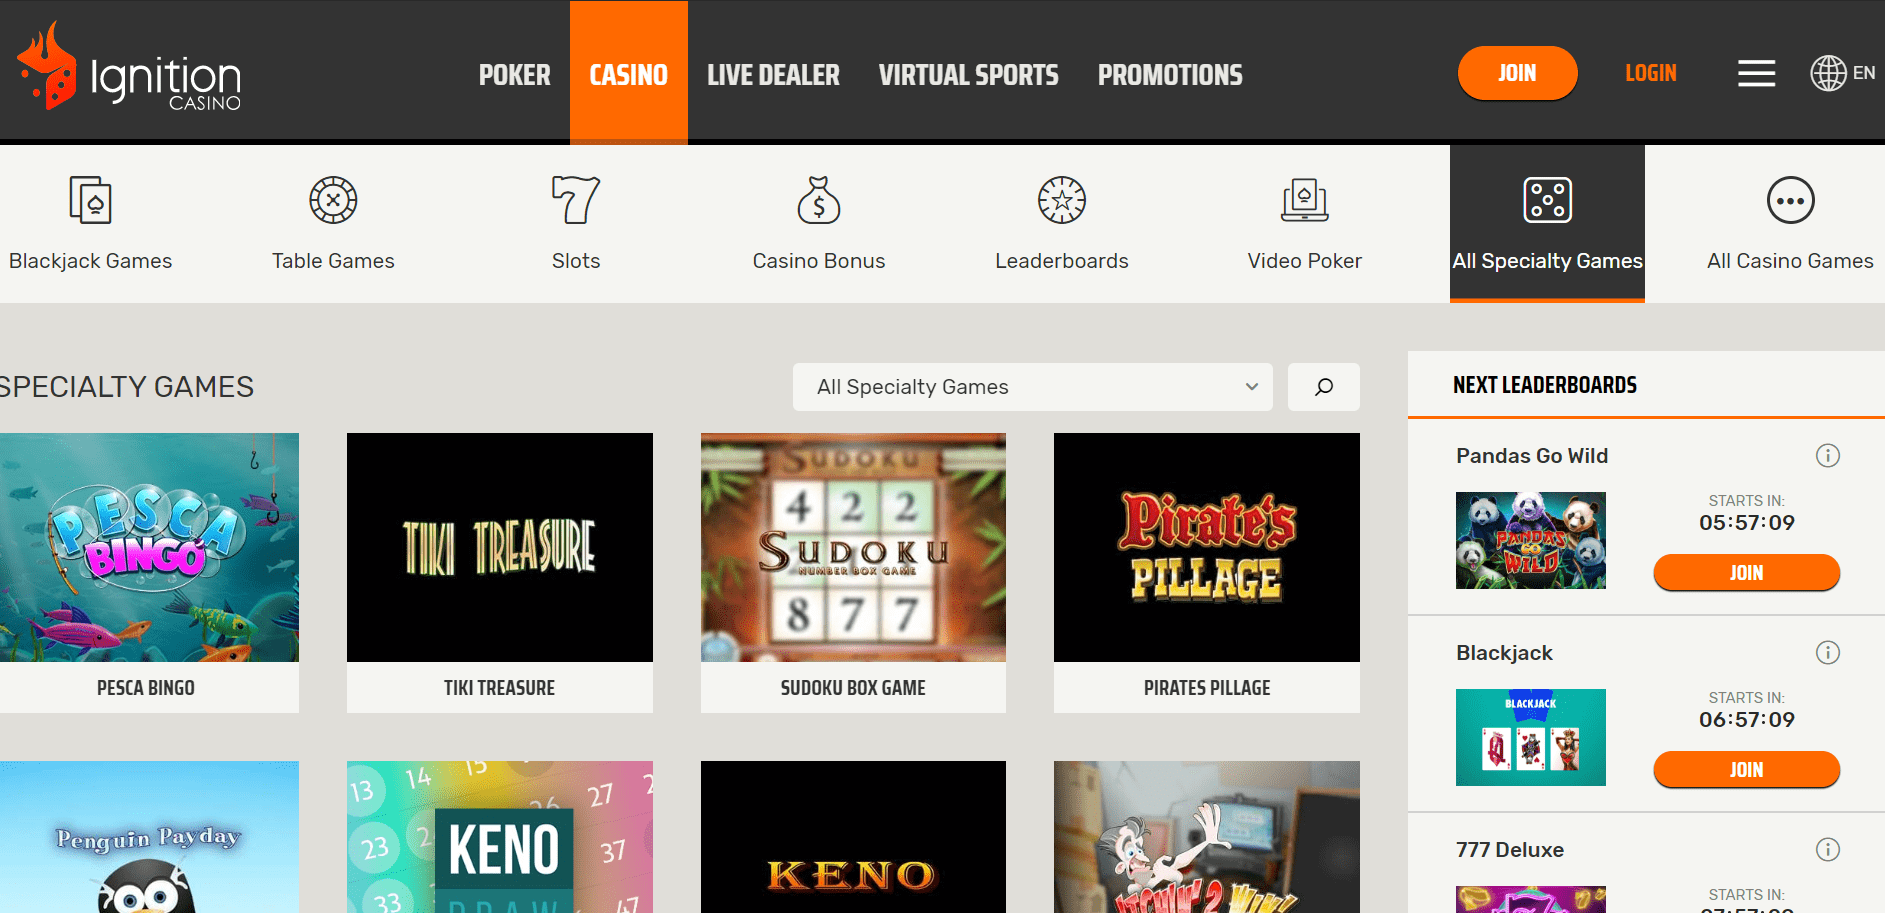The height and width of the screenshot is (913, 1885).
Task: Select the Video Poker laptop icon
Action: coord(1304,200)
